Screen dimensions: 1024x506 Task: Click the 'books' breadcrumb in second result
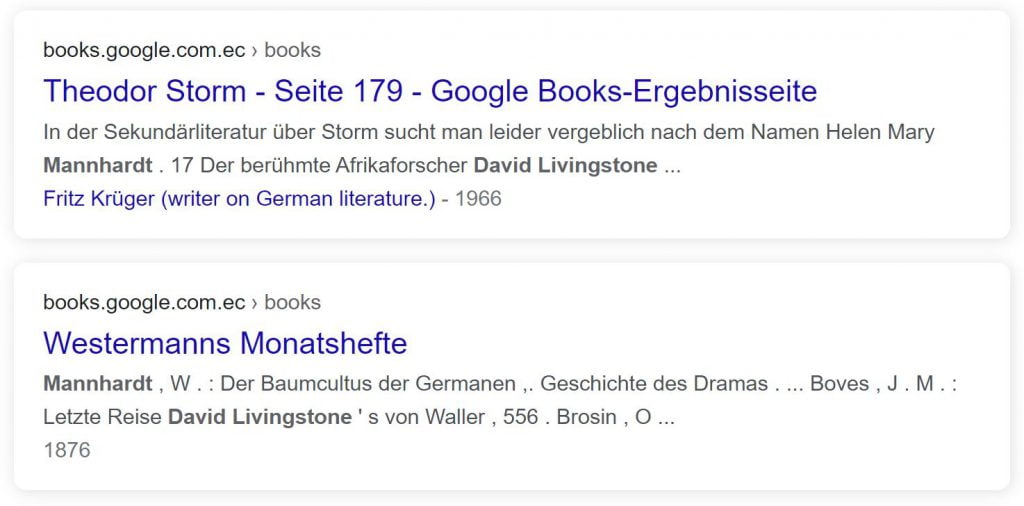click(x=292, y=302)
